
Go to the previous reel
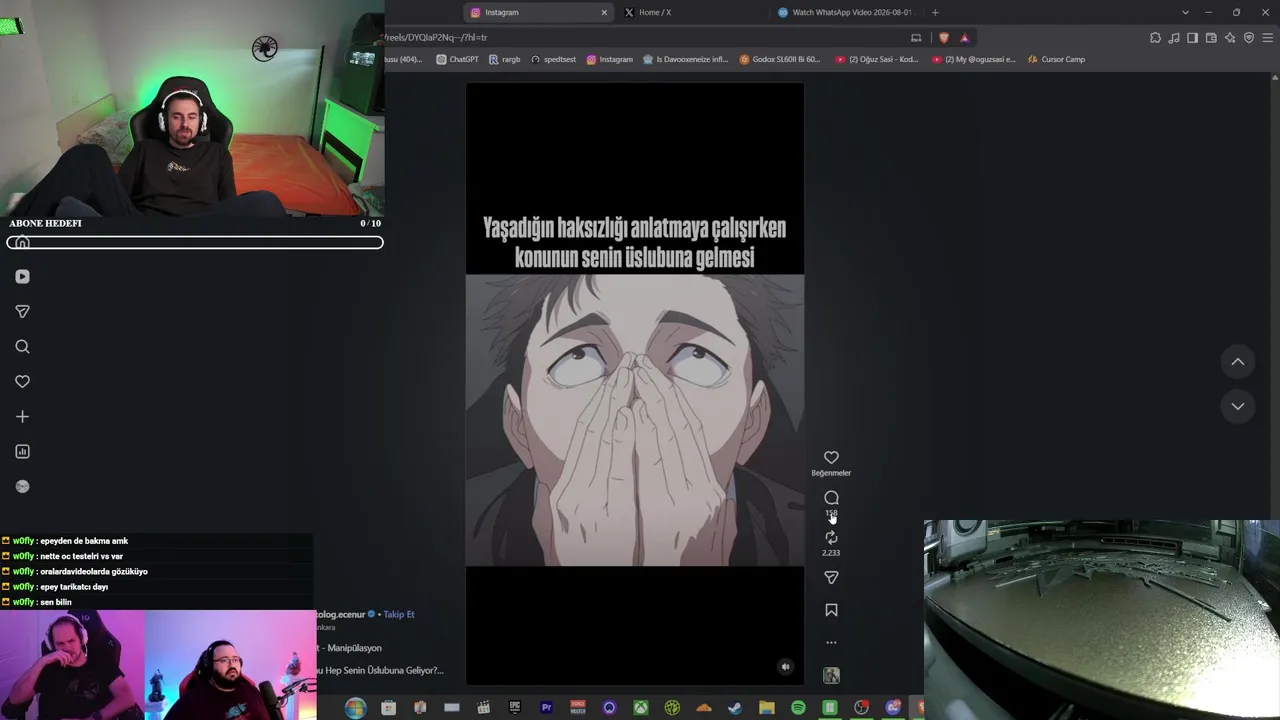coord(1238,362)
